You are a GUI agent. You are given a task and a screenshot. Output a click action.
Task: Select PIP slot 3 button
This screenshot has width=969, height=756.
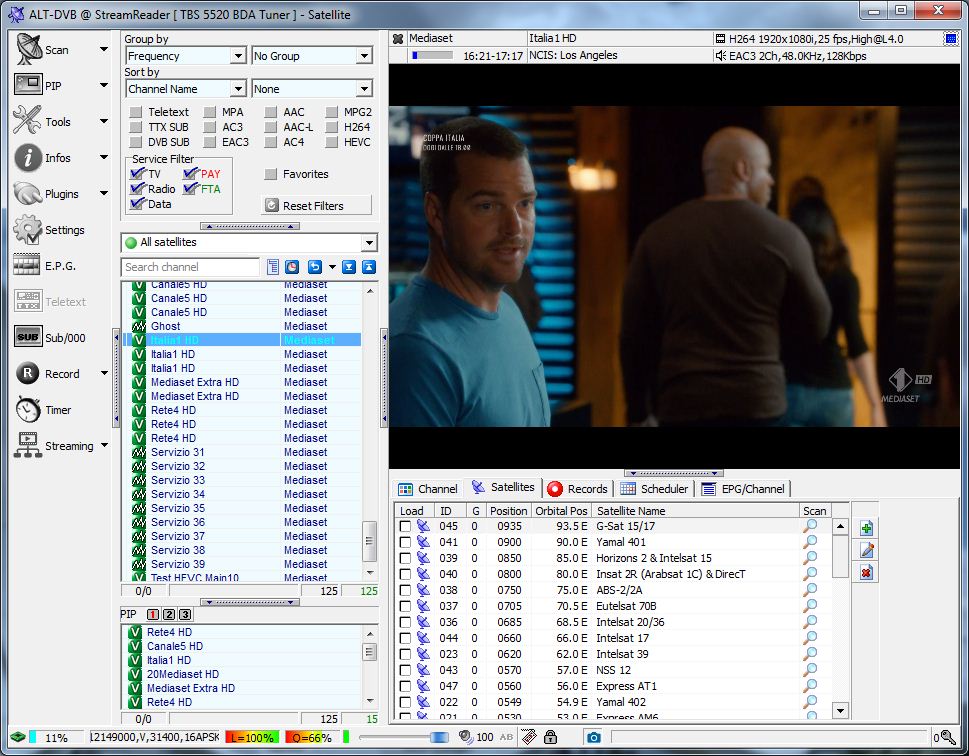coord(185,614)
